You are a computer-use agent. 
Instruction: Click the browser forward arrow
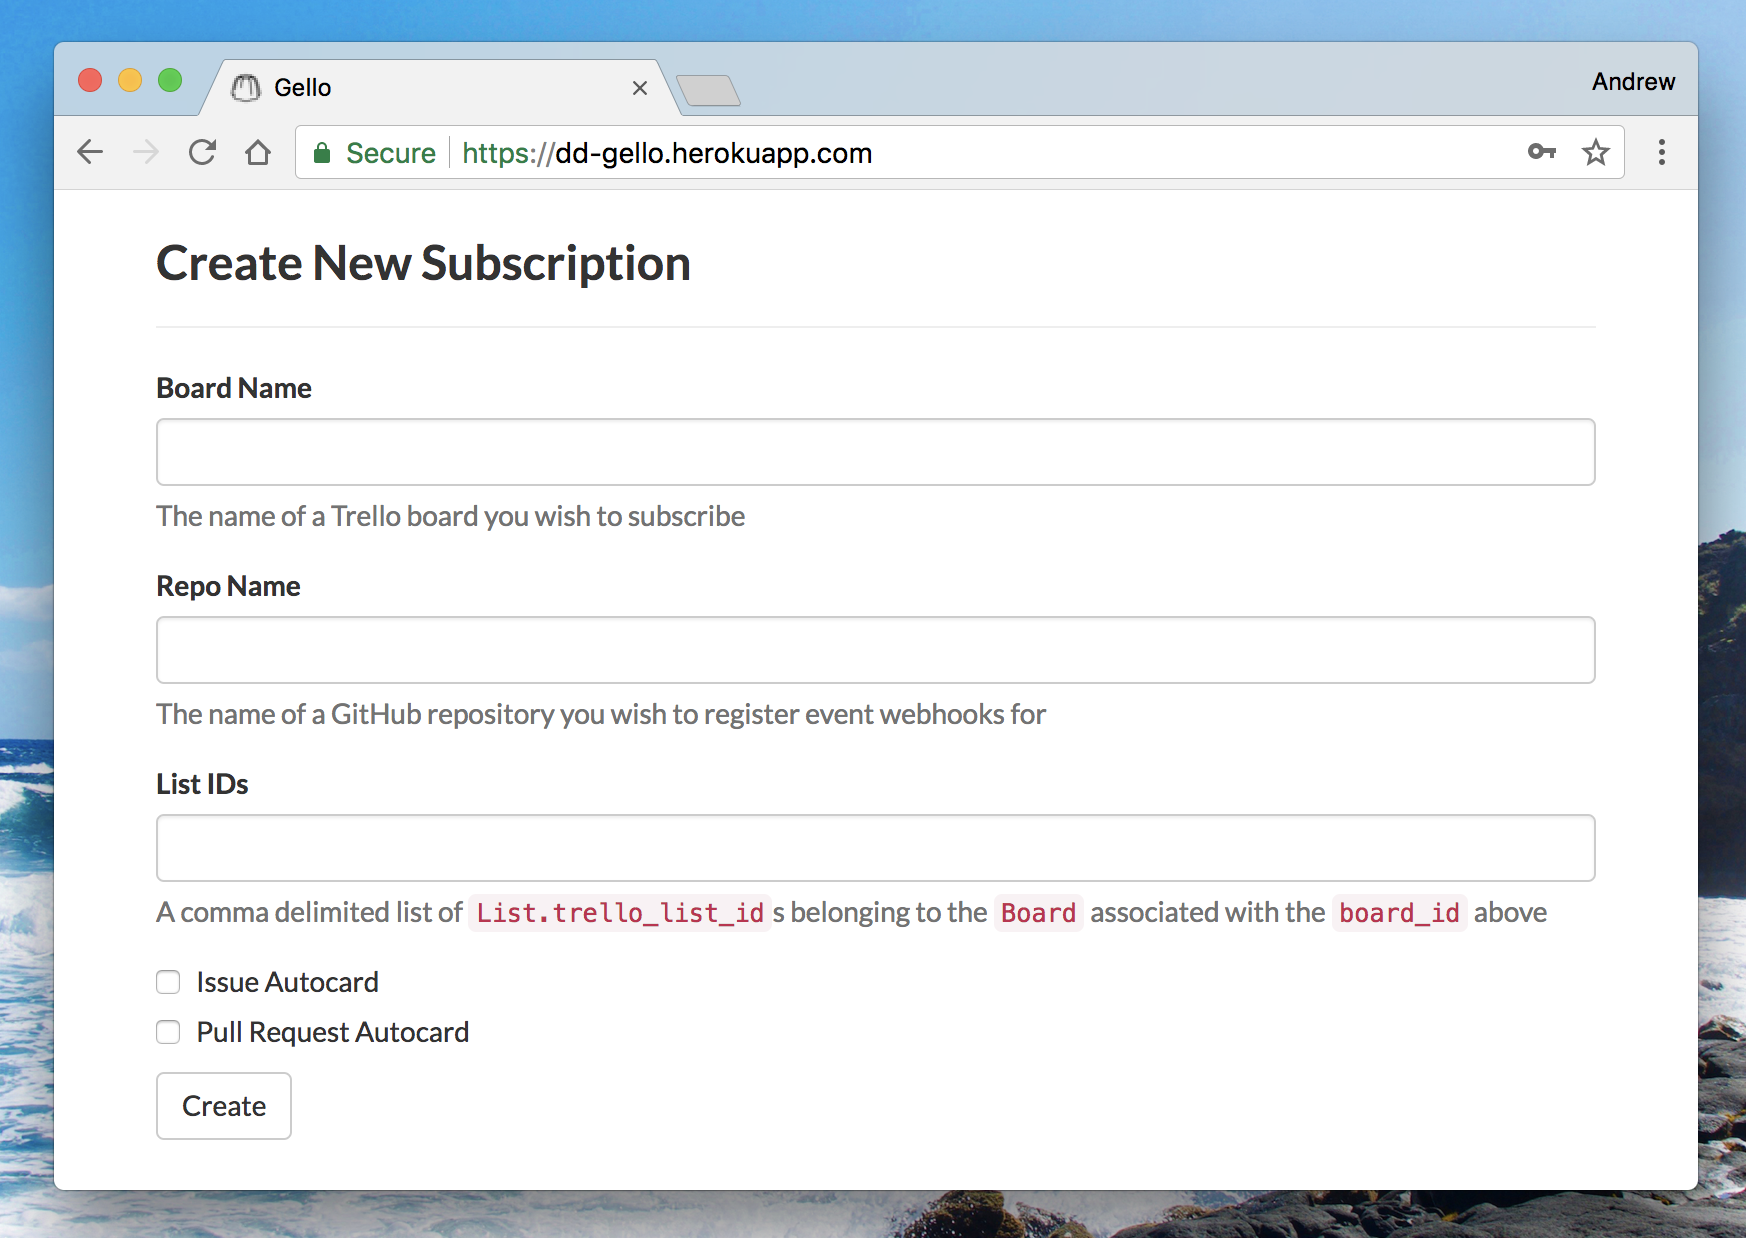(x=146, y=152)
